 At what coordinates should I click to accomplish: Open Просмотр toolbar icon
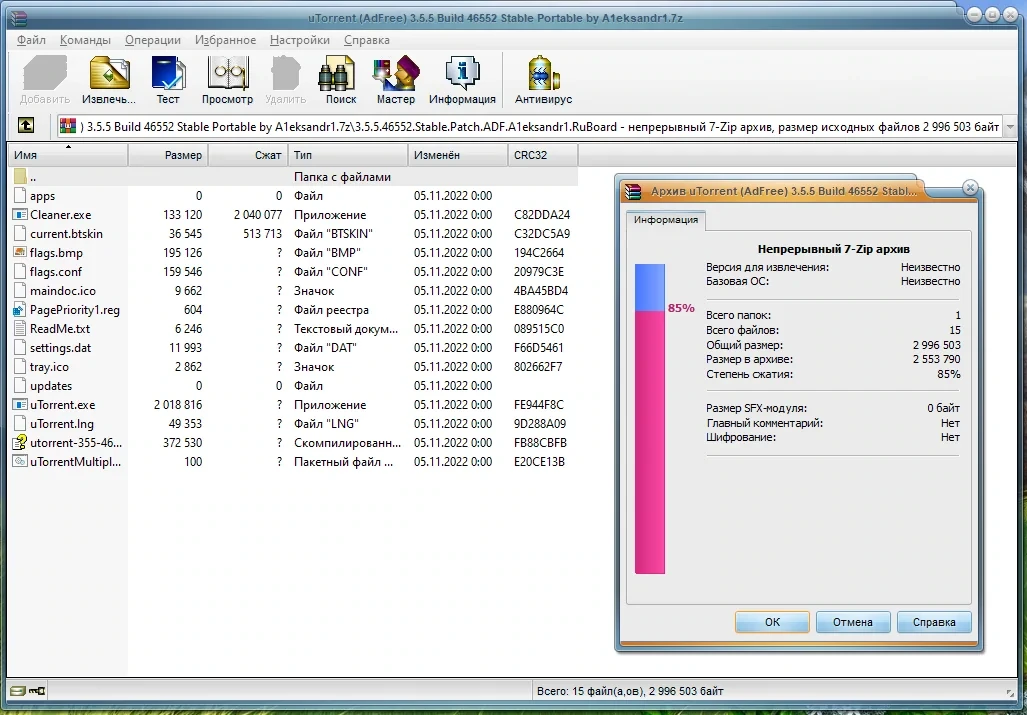[x=227, y=73]
